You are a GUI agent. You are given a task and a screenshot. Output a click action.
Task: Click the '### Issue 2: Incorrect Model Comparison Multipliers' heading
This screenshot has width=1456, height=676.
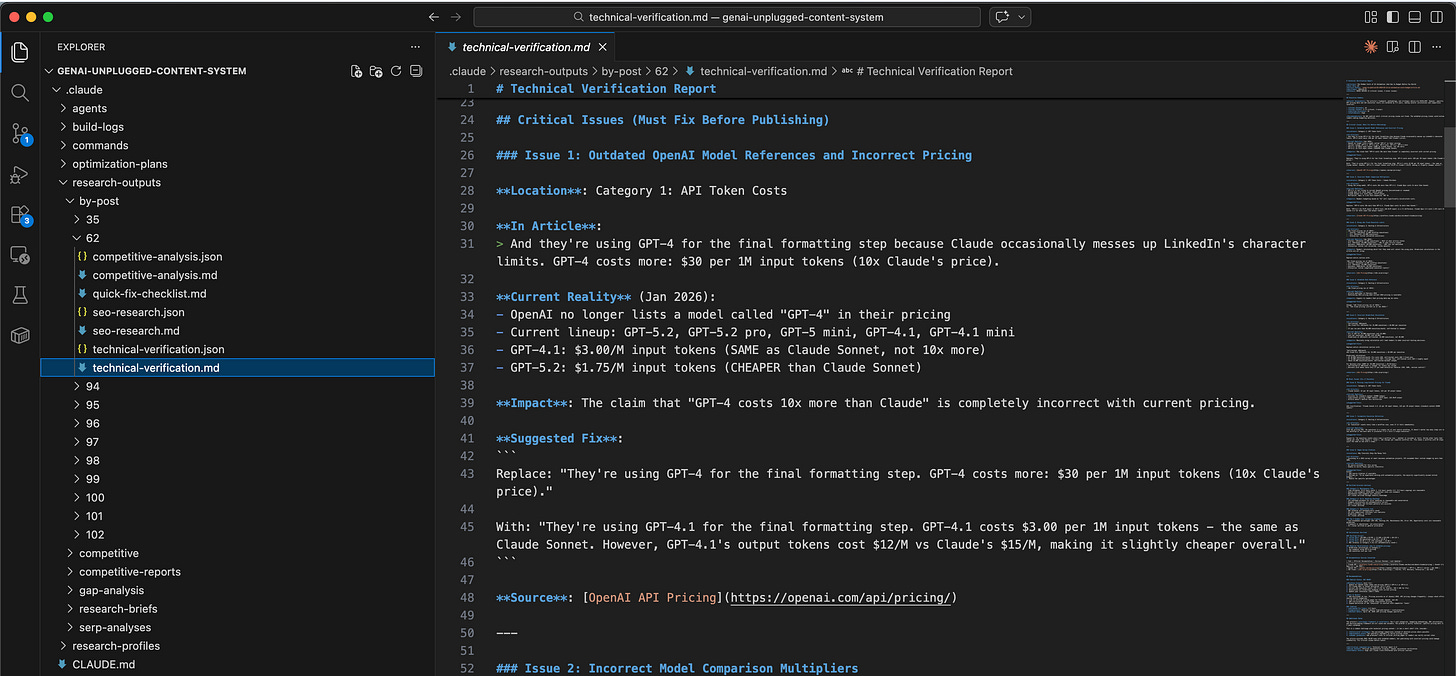tap(677, 668)
